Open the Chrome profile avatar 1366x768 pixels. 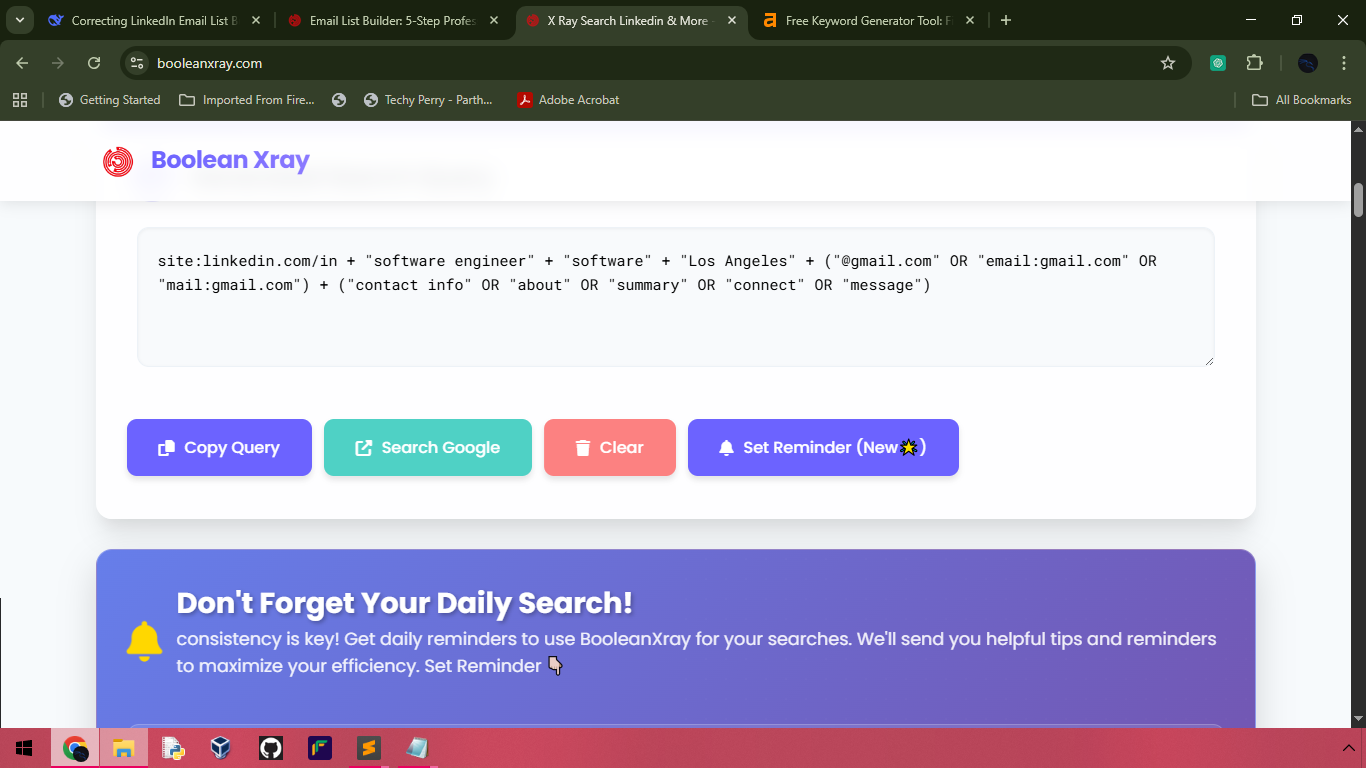coord(1307,63)
